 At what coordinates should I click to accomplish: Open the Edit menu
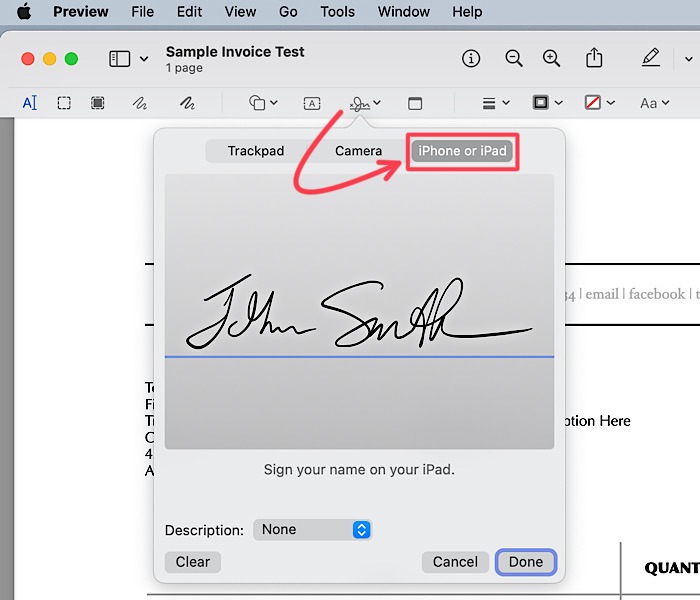[x=189, y=12]
